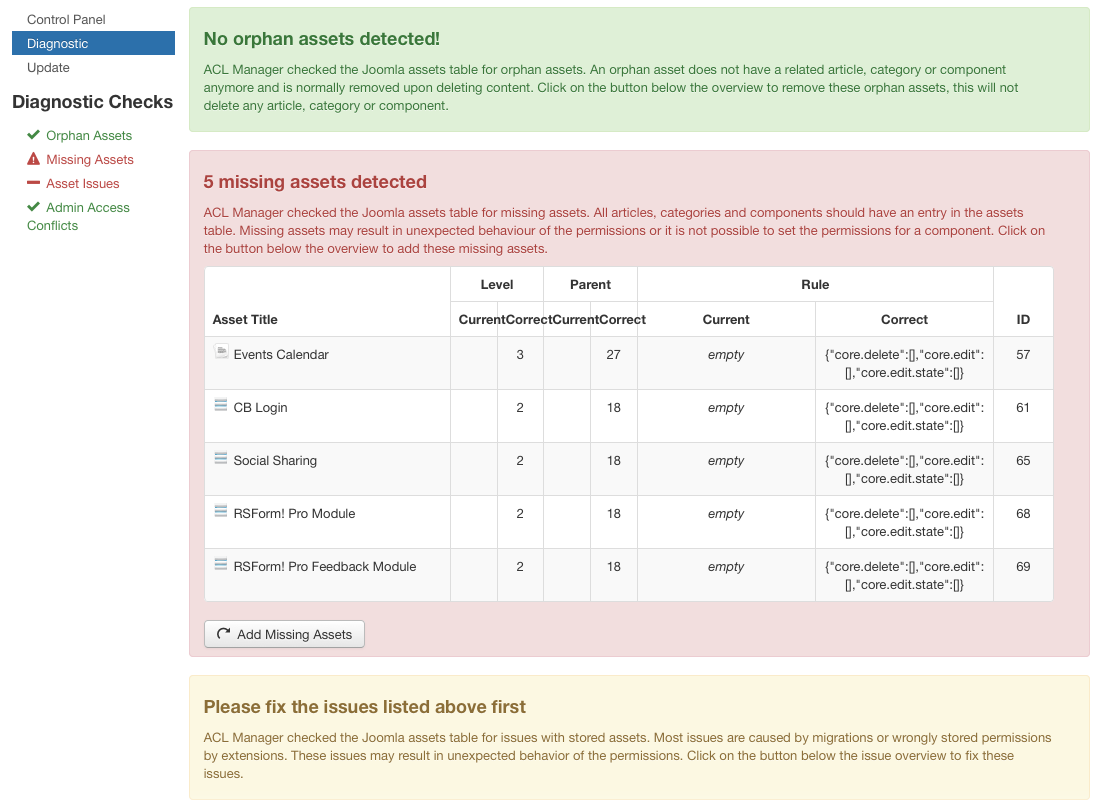Click the ID column header
The image size is (1105, 812).
(1023, 319)
